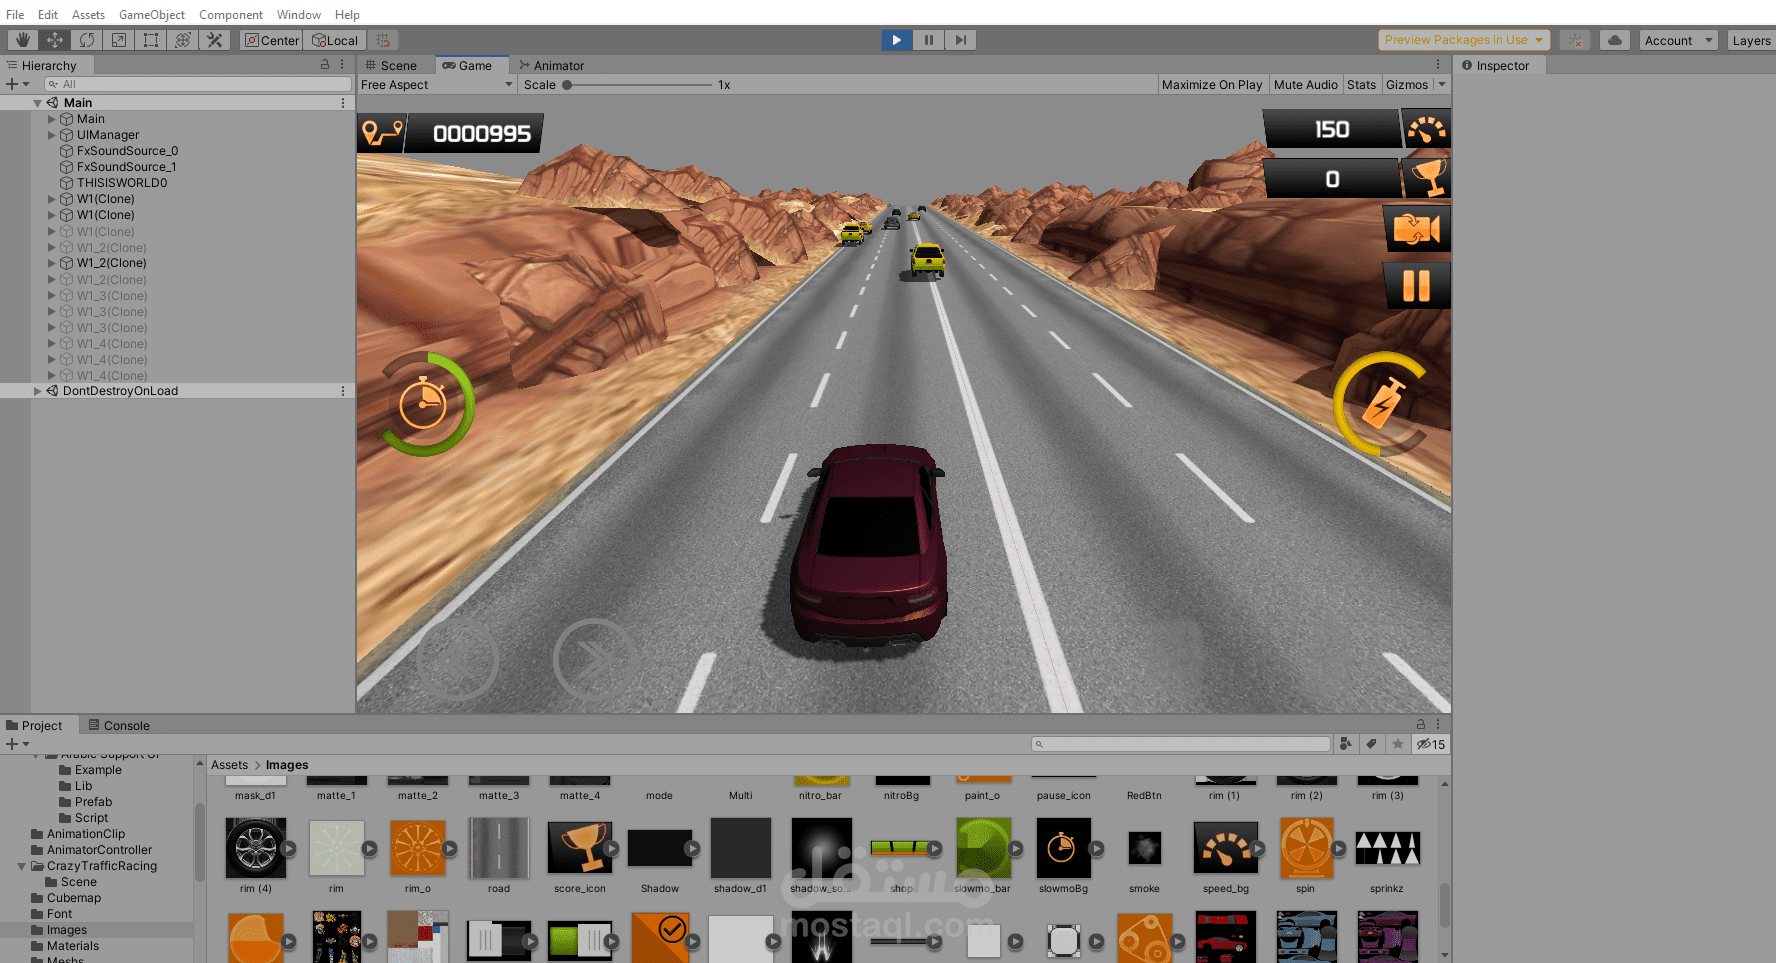Select the Rotate tool
1776x963 pixels.
click(x=87, y=40)
